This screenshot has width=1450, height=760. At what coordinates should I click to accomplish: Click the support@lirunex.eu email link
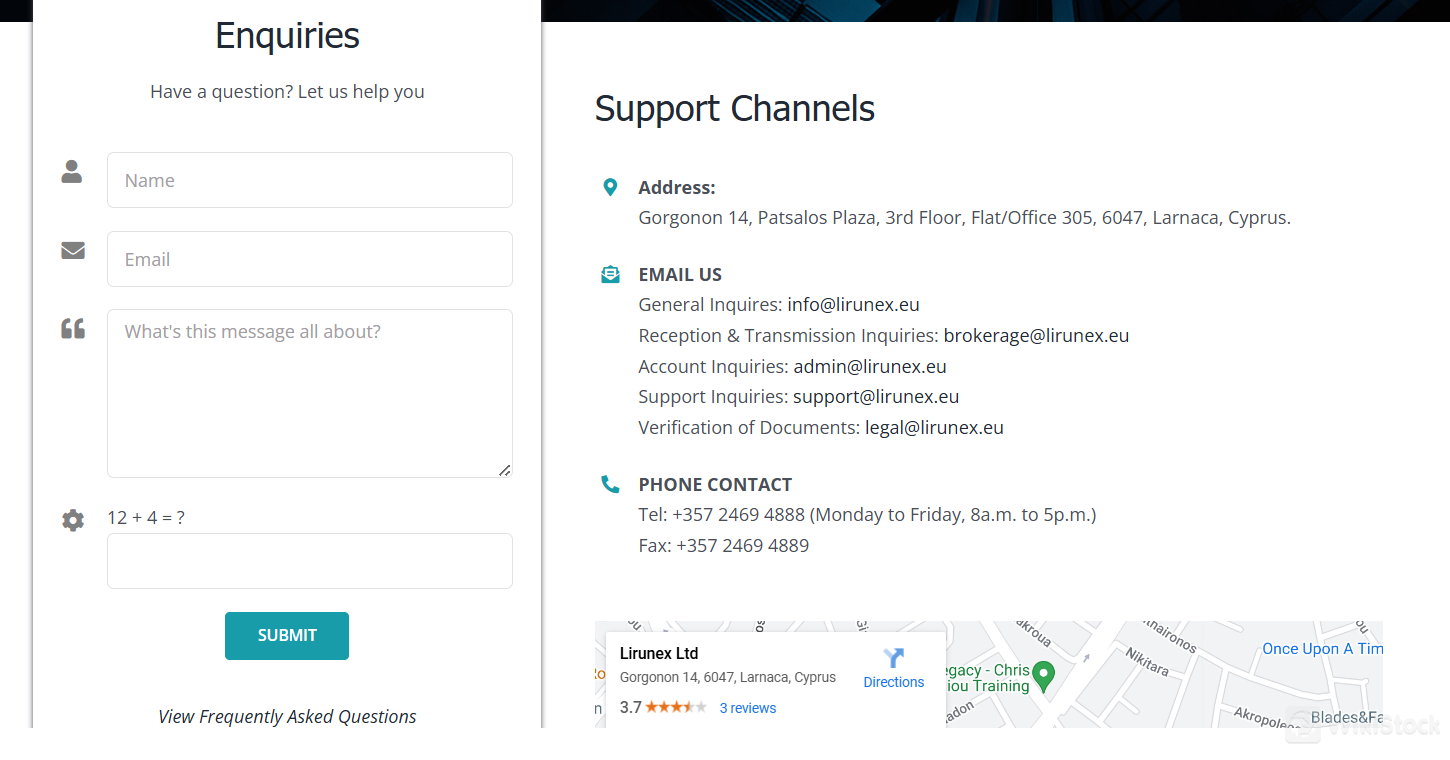coord(876,396)
